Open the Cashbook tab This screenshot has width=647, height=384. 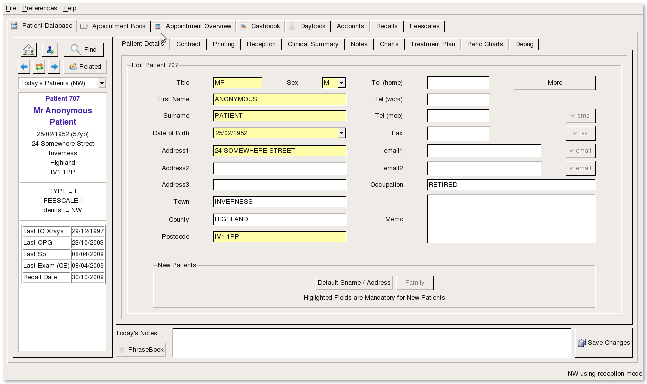pyautogui.click(x=261, y=26)
